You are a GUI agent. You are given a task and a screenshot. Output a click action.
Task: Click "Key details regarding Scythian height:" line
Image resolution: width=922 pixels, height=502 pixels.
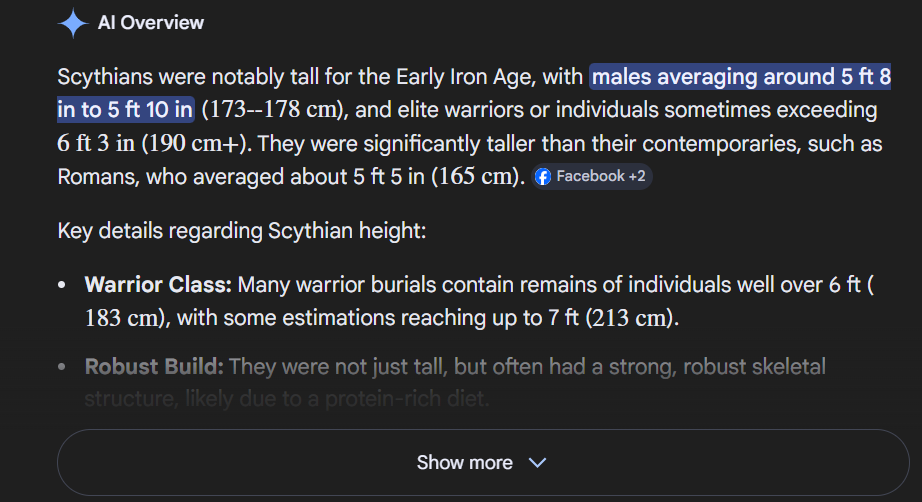(x=242, y=231)
